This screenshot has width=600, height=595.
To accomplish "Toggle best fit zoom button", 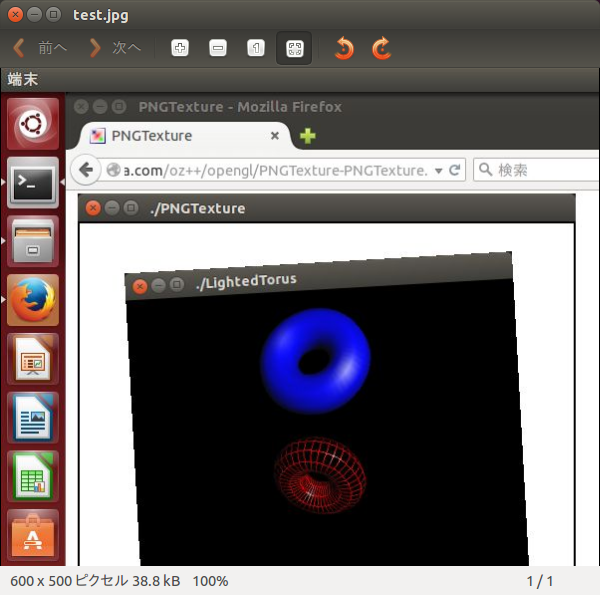I will pos(294,48).
